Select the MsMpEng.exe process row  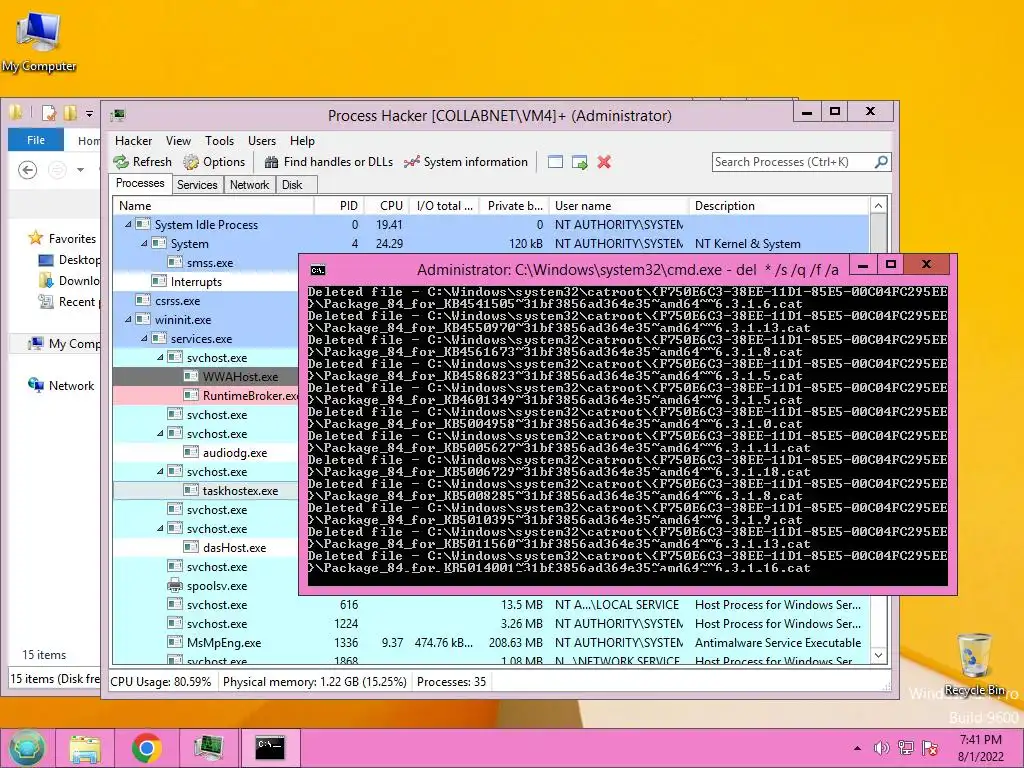click(x=491, y=643)
